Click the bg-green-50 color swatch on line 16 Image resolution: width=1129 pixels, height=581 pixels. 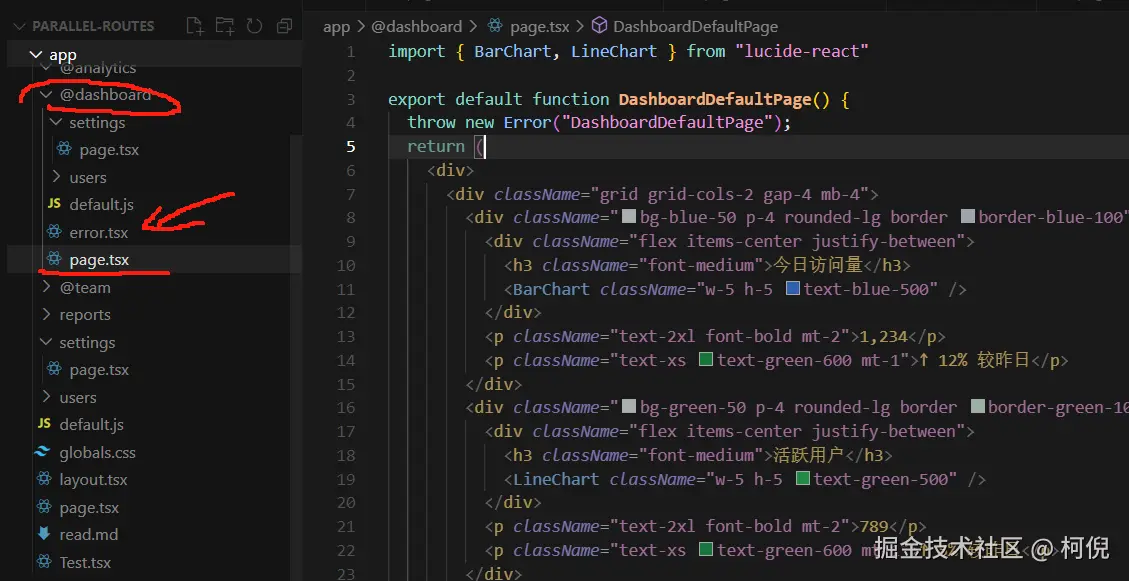[629, 407]
